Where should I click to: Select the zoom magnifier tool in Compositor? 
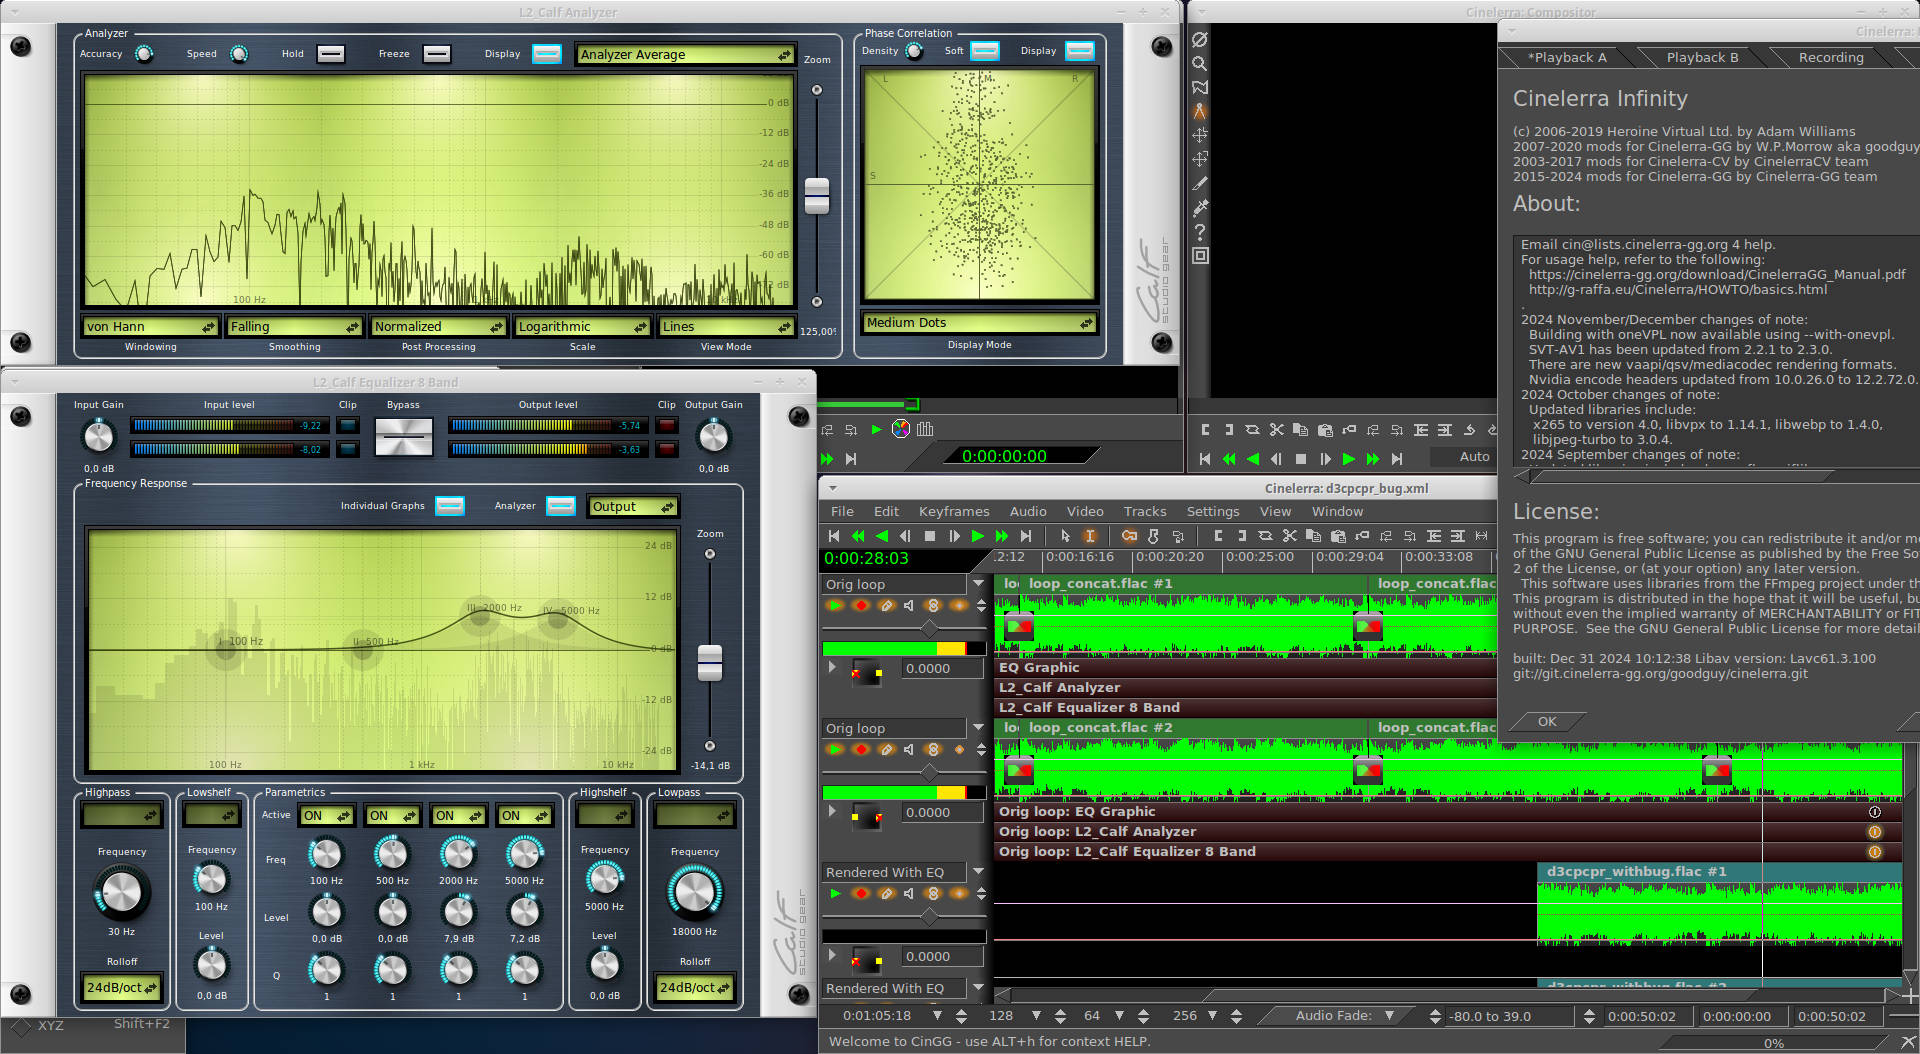[1200, 63]
